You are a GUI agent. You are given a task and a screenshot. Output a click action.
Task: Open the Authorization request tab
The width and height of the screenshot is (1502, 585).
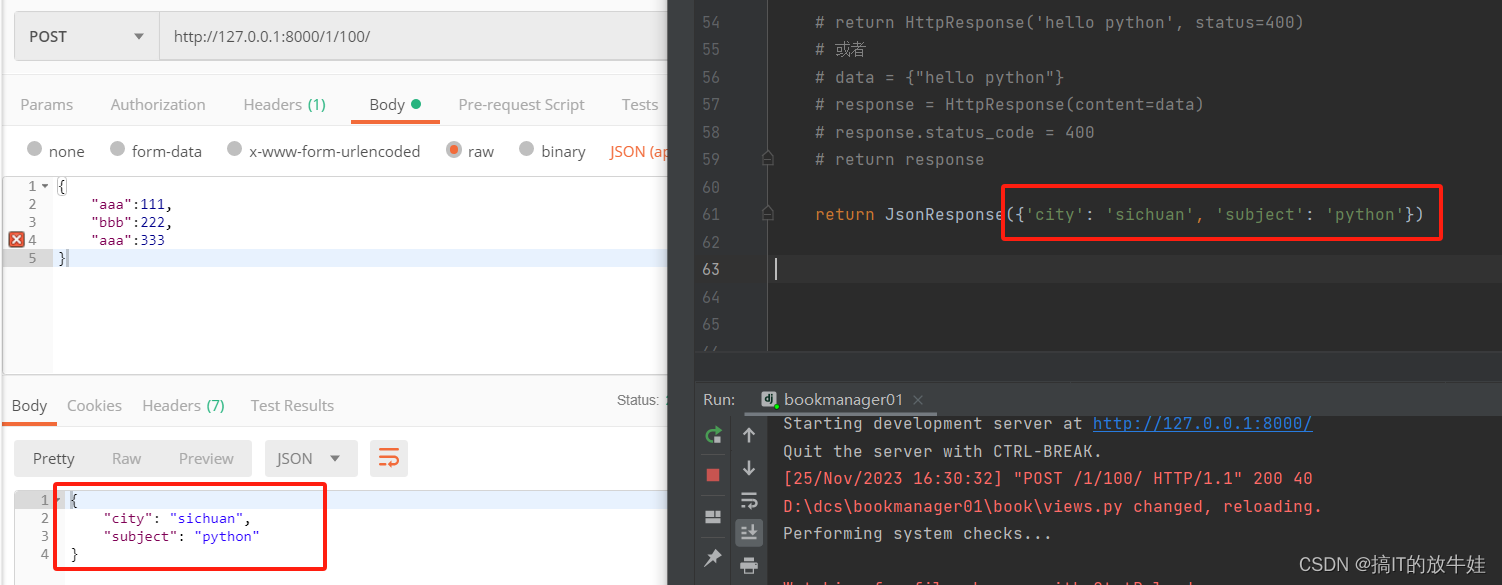[158, 105]
